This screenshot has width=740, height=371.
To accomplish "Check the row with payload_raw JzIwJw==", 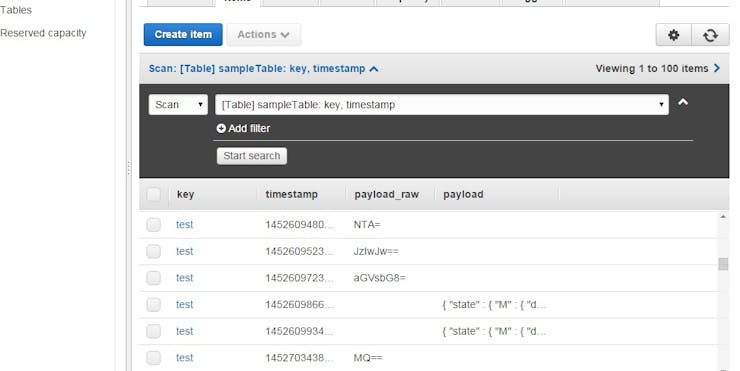I will [x=153, y=252].
